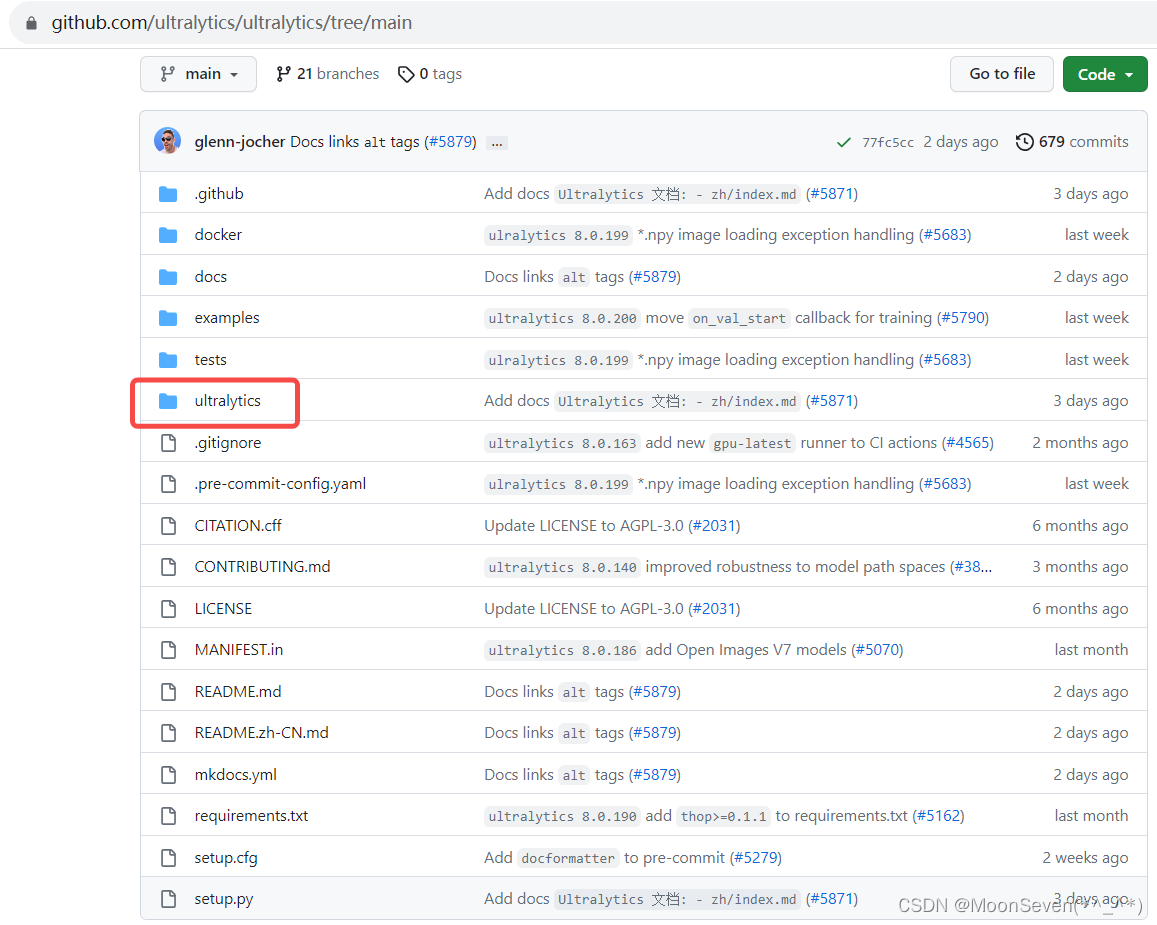Open the setup.cfg file
The width and height of the screenshot is (1157, 925).
(226, 858)
